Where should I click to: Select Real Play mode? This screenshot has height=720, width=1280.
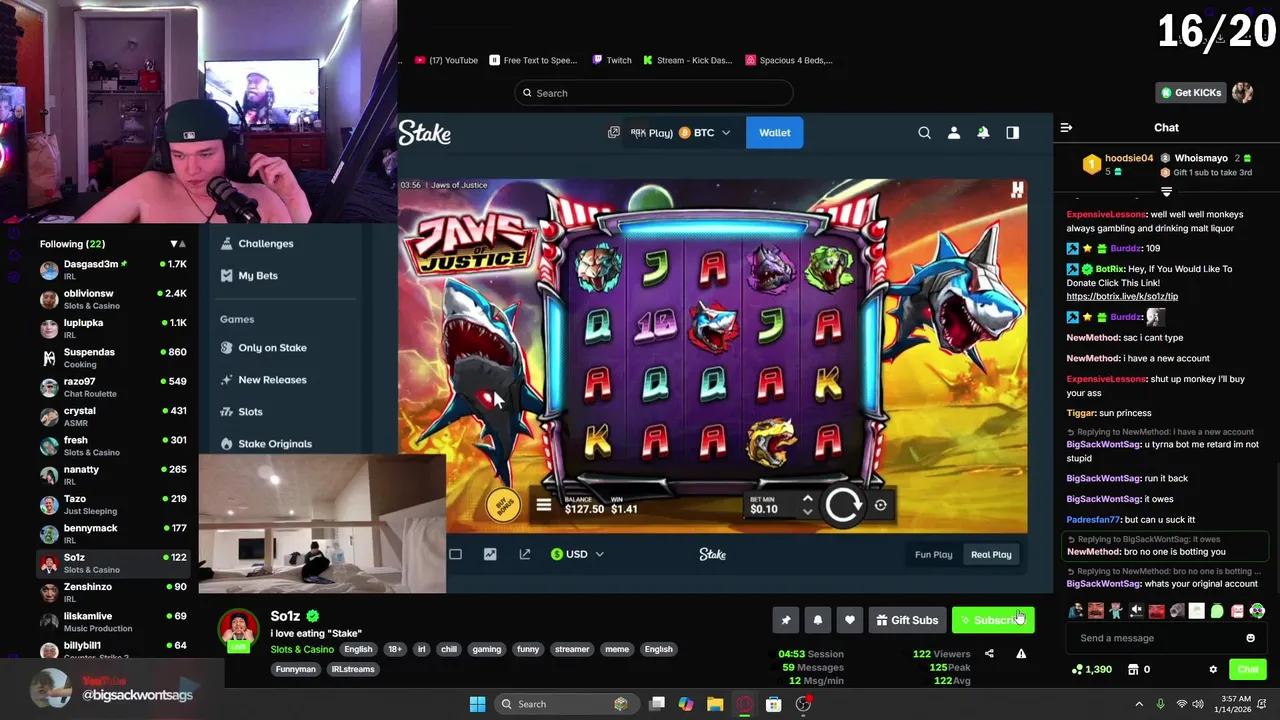pos(991,554)
